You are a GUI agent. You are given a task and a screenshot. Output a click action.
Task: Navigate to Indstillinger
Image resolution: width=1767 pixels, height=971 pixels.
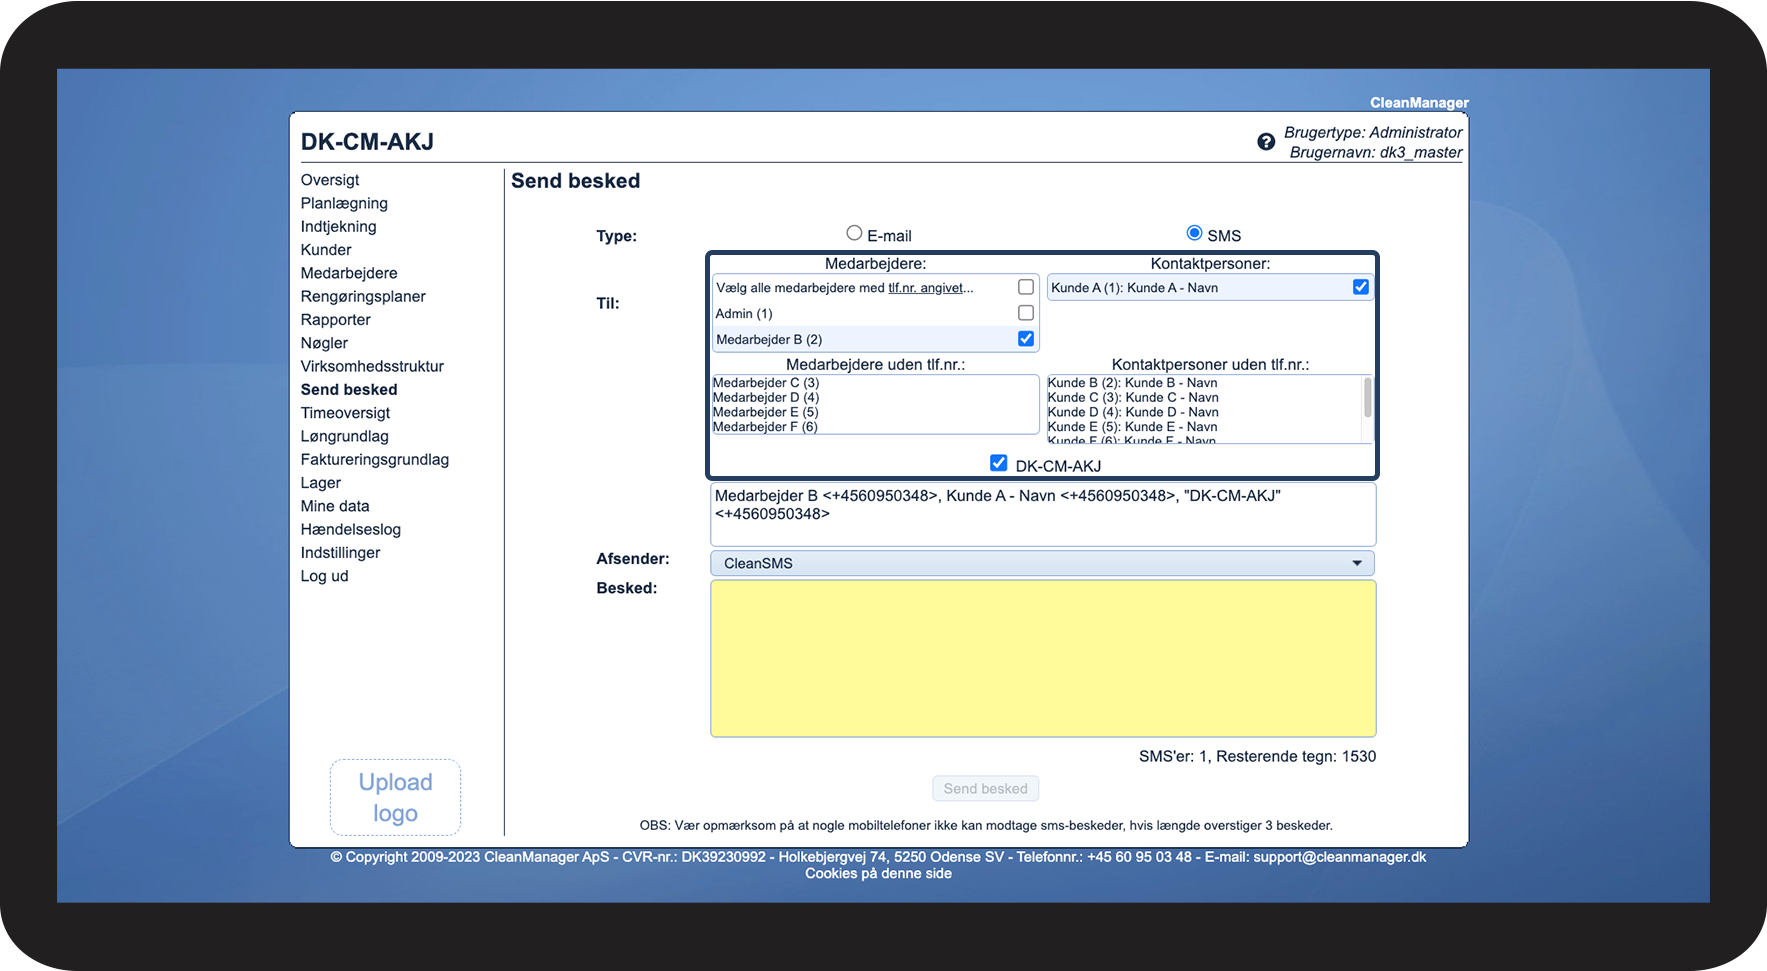pos(340,553)
